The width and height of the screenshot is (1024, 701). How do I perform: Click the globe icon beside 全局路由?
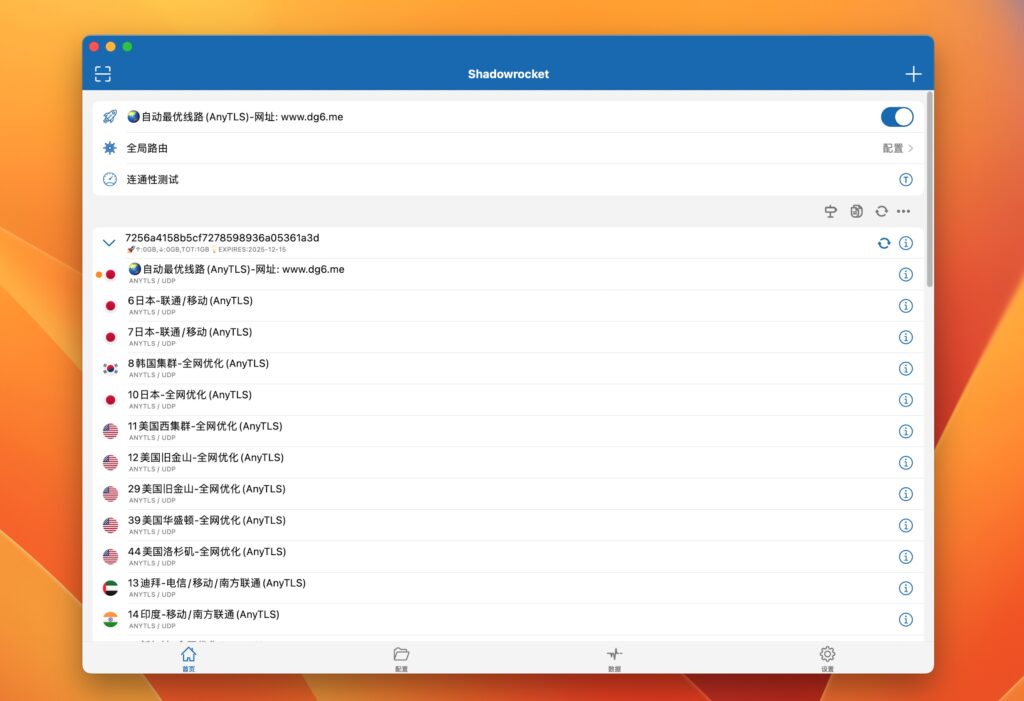tap(110, 147)
